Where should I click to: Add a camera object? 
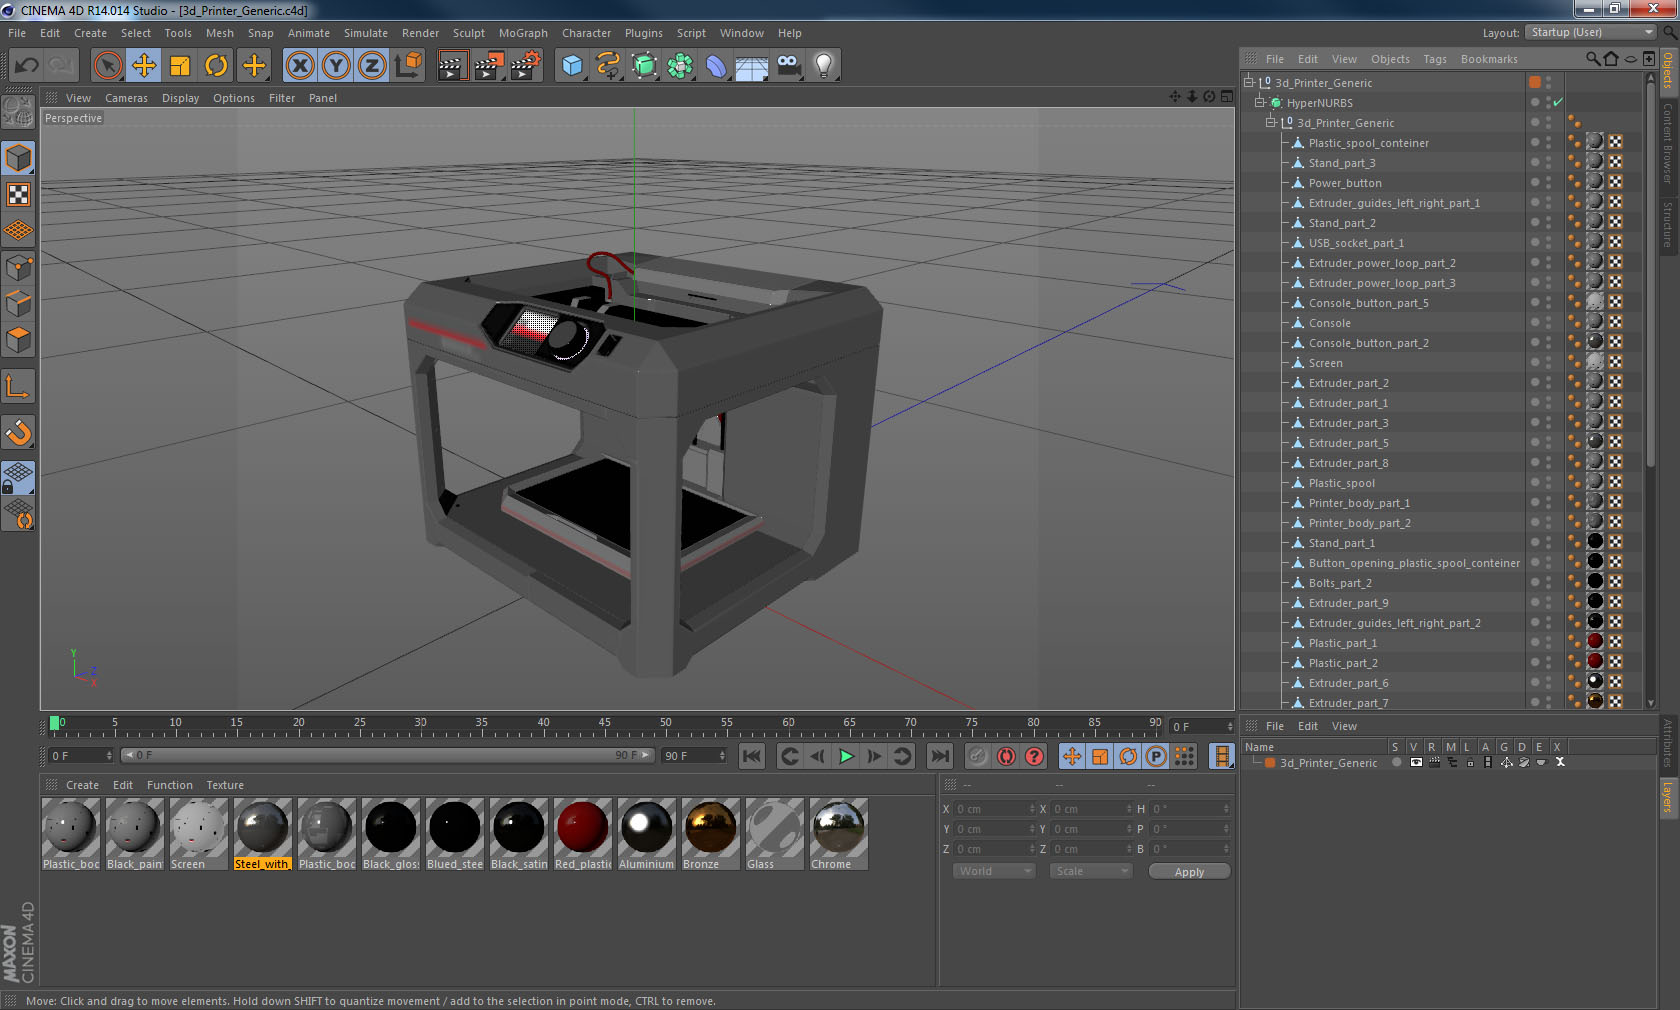[788, 66]
